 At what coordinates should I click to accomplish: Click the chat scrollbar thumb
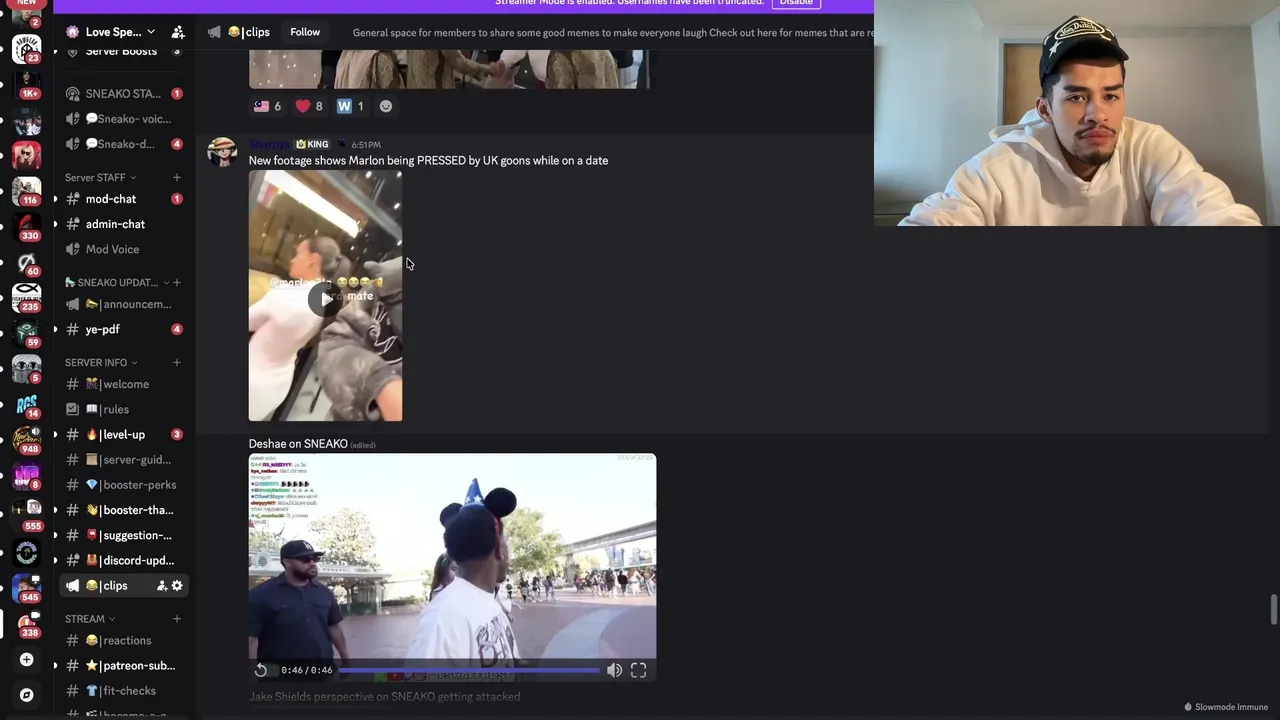[1274, 610]
